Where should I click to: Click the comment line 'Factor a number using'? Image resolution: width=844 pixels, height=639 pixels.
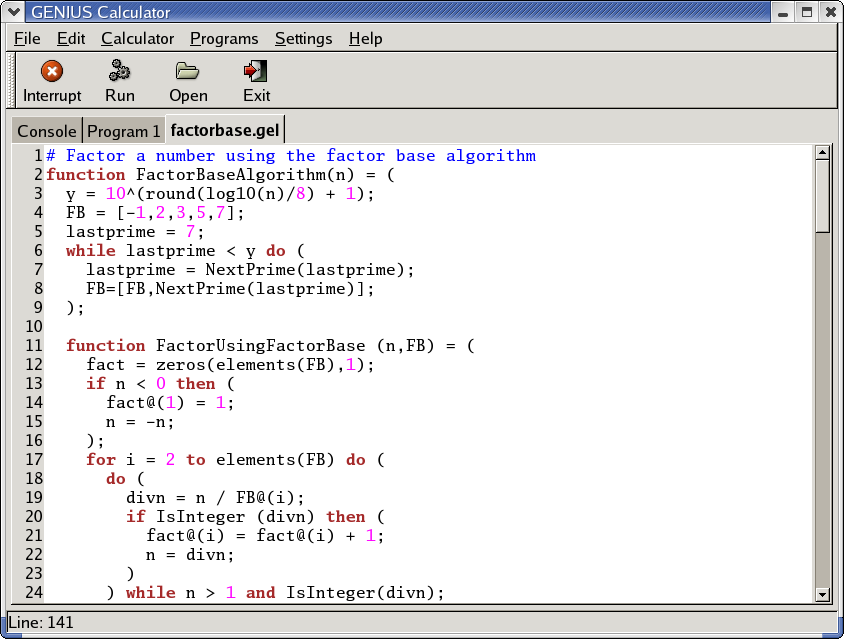point(291,156)
